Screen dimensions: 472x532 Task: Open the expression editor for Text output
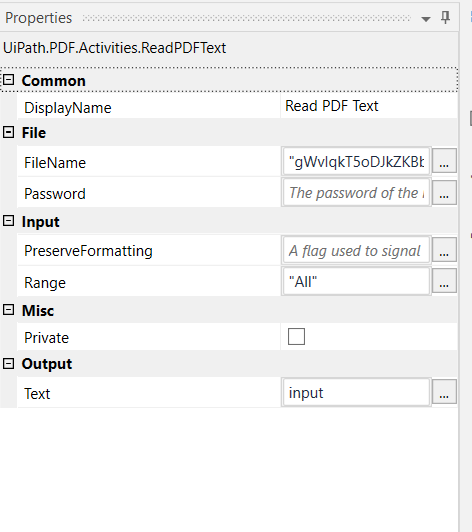[444, 392]
